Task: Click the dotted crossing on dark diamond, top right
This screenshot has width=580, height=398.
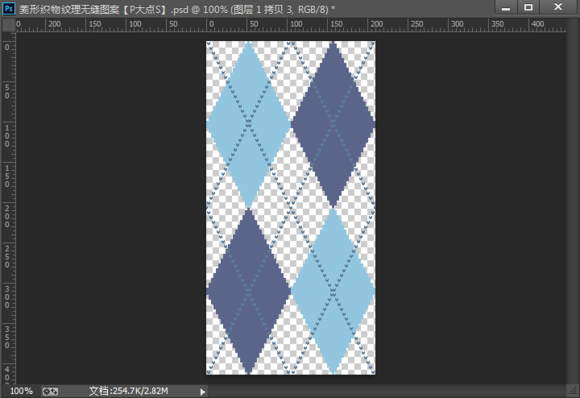Action: 333,125
